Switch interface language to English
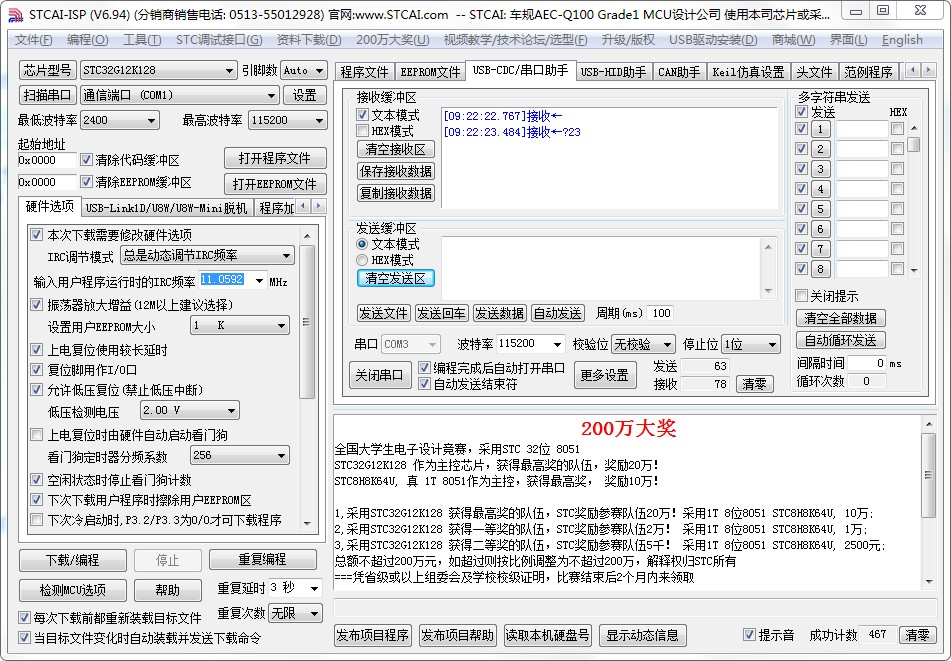The image size is (951, 661). tap(902, 40)
